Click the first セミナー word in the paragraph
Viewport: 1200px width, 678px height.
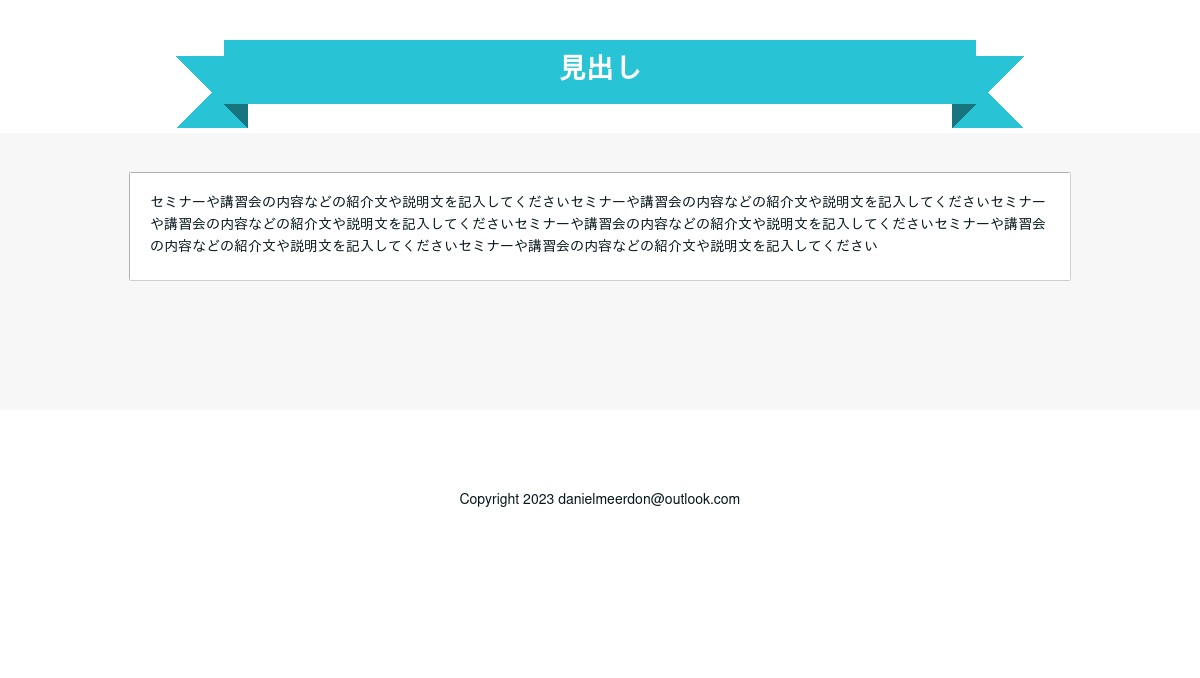tap(178, 202)
